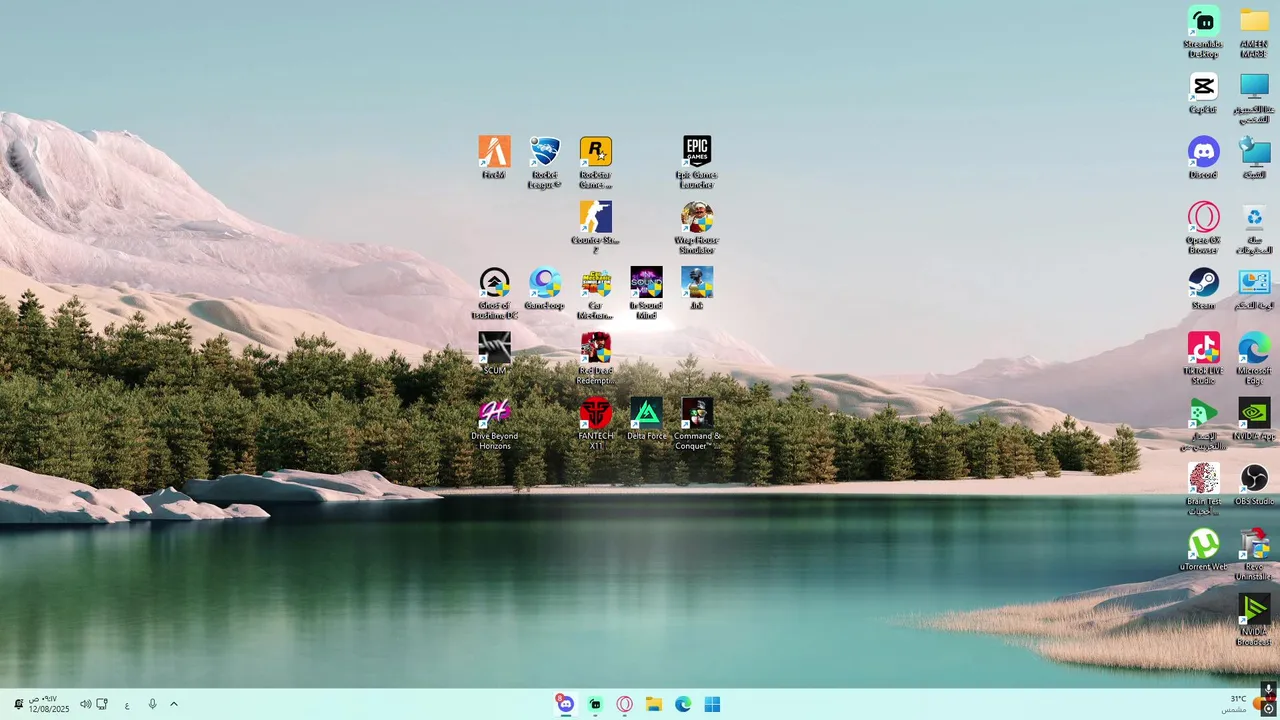Launch the Steam desktop shortcut
Image resolution: width=1280 pixels, height=720 pixels.
pyautogui.click(x=1203, y=288)
